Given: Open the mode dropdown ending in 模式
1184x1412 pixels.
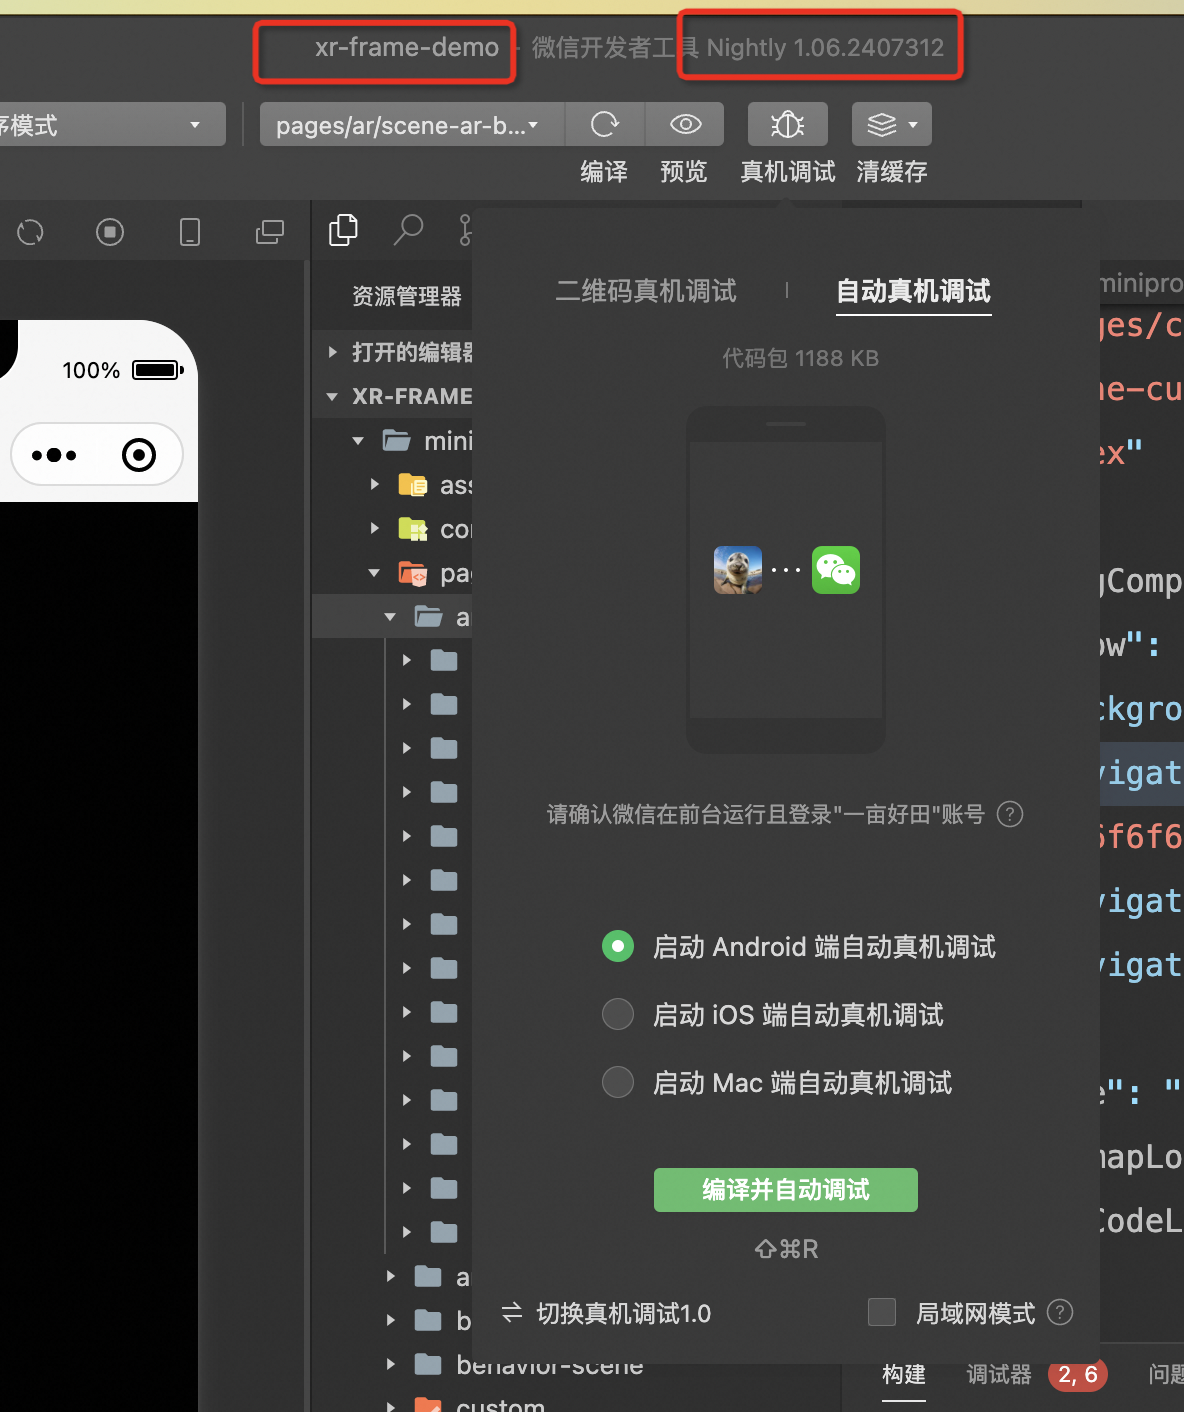Looking at the screenshot, I should 112,124.
